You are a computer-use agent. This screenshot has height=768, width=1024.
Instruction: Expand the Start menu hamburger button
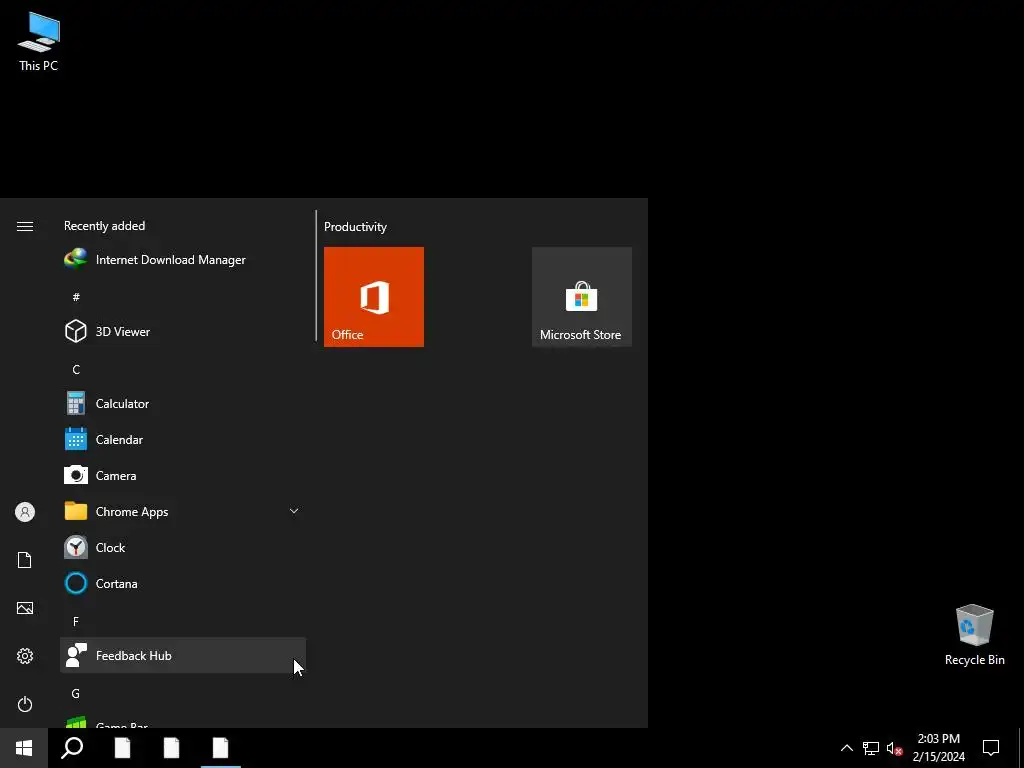coord(25,226)
